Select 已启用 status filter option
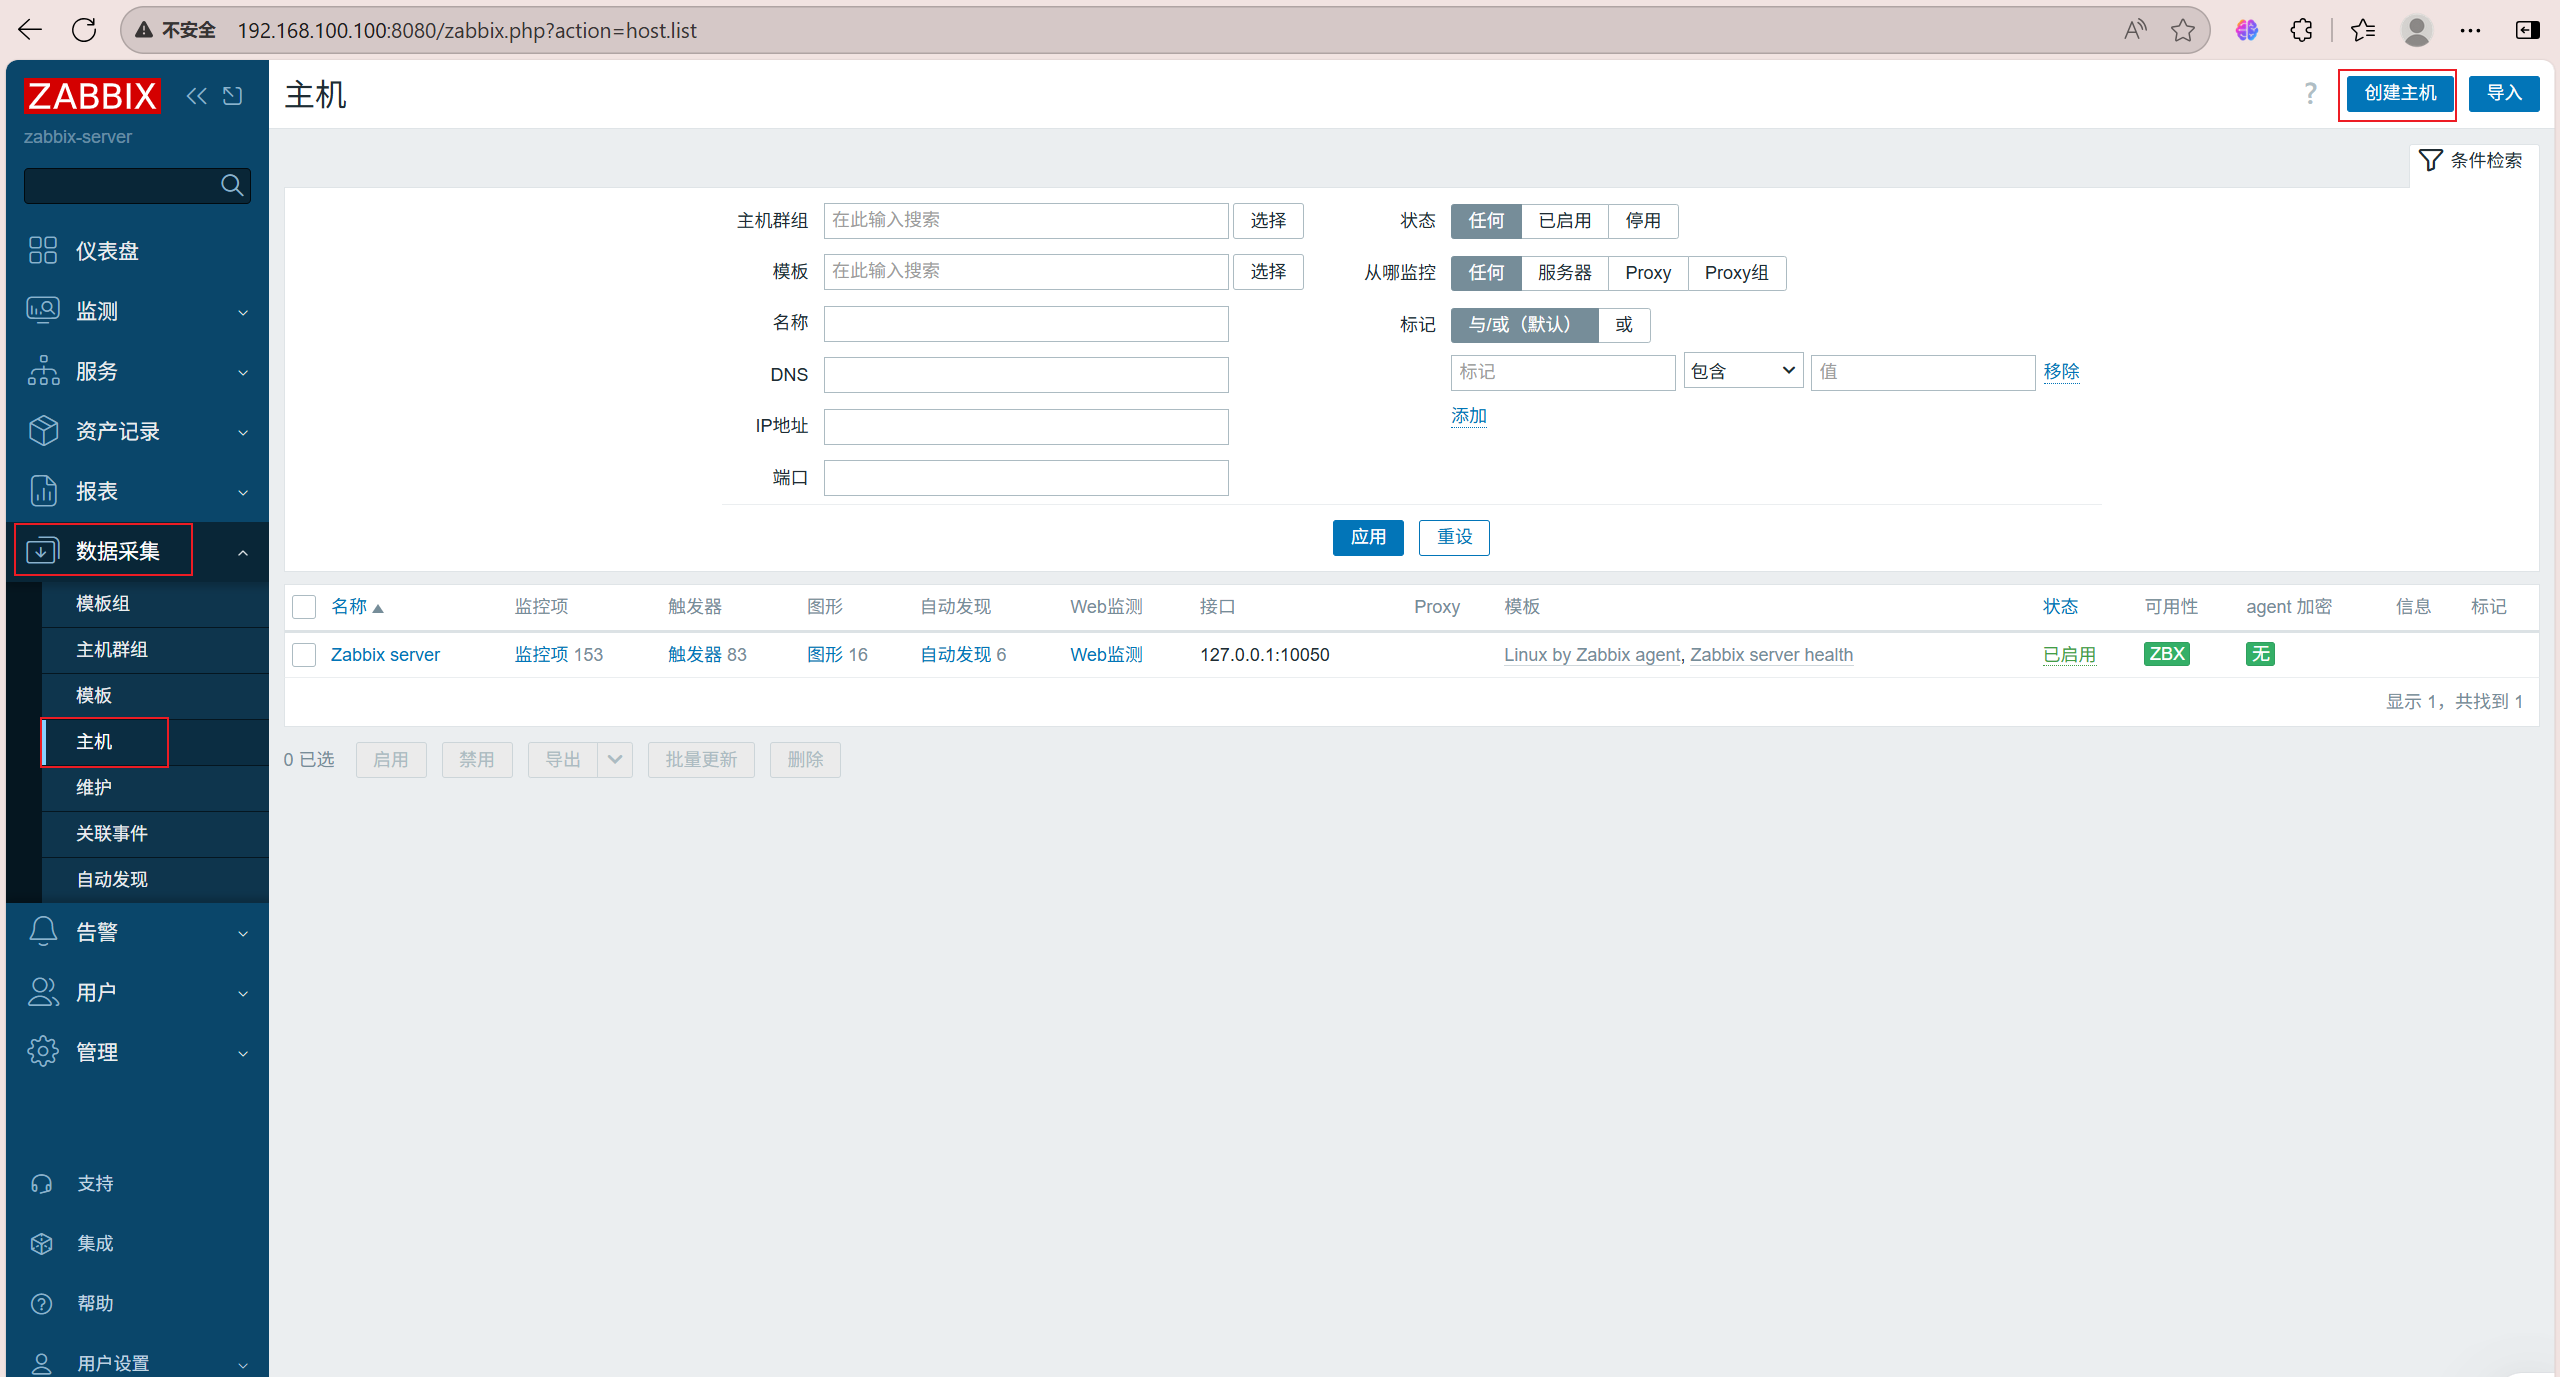The width and height of the screenshot is (2560, 1377). click(x=1564, y=221)
